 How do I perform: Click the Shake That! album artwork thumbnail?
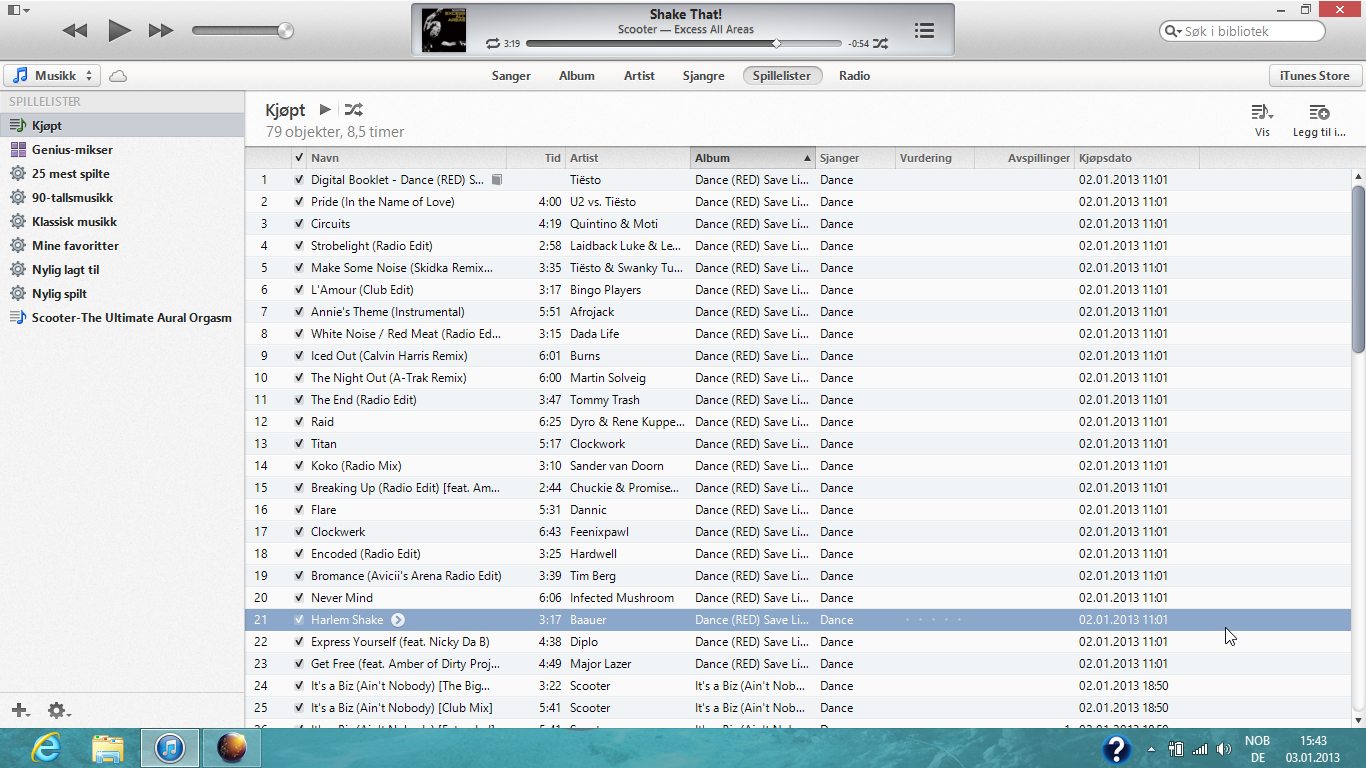443,30
